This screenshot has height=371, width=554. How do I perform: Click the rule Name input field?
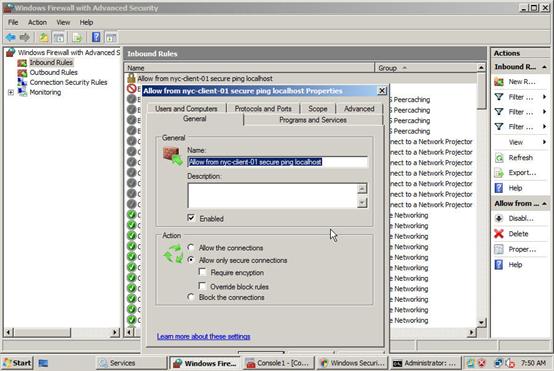277,162
